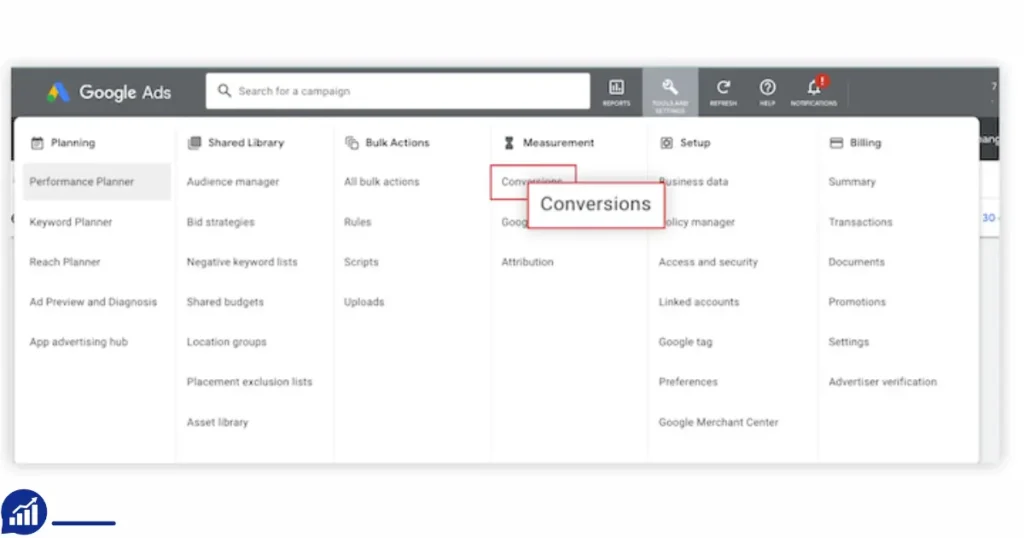Click the Setup icon
Viewport: 1024px width, 538px height.
coord(666,143)
